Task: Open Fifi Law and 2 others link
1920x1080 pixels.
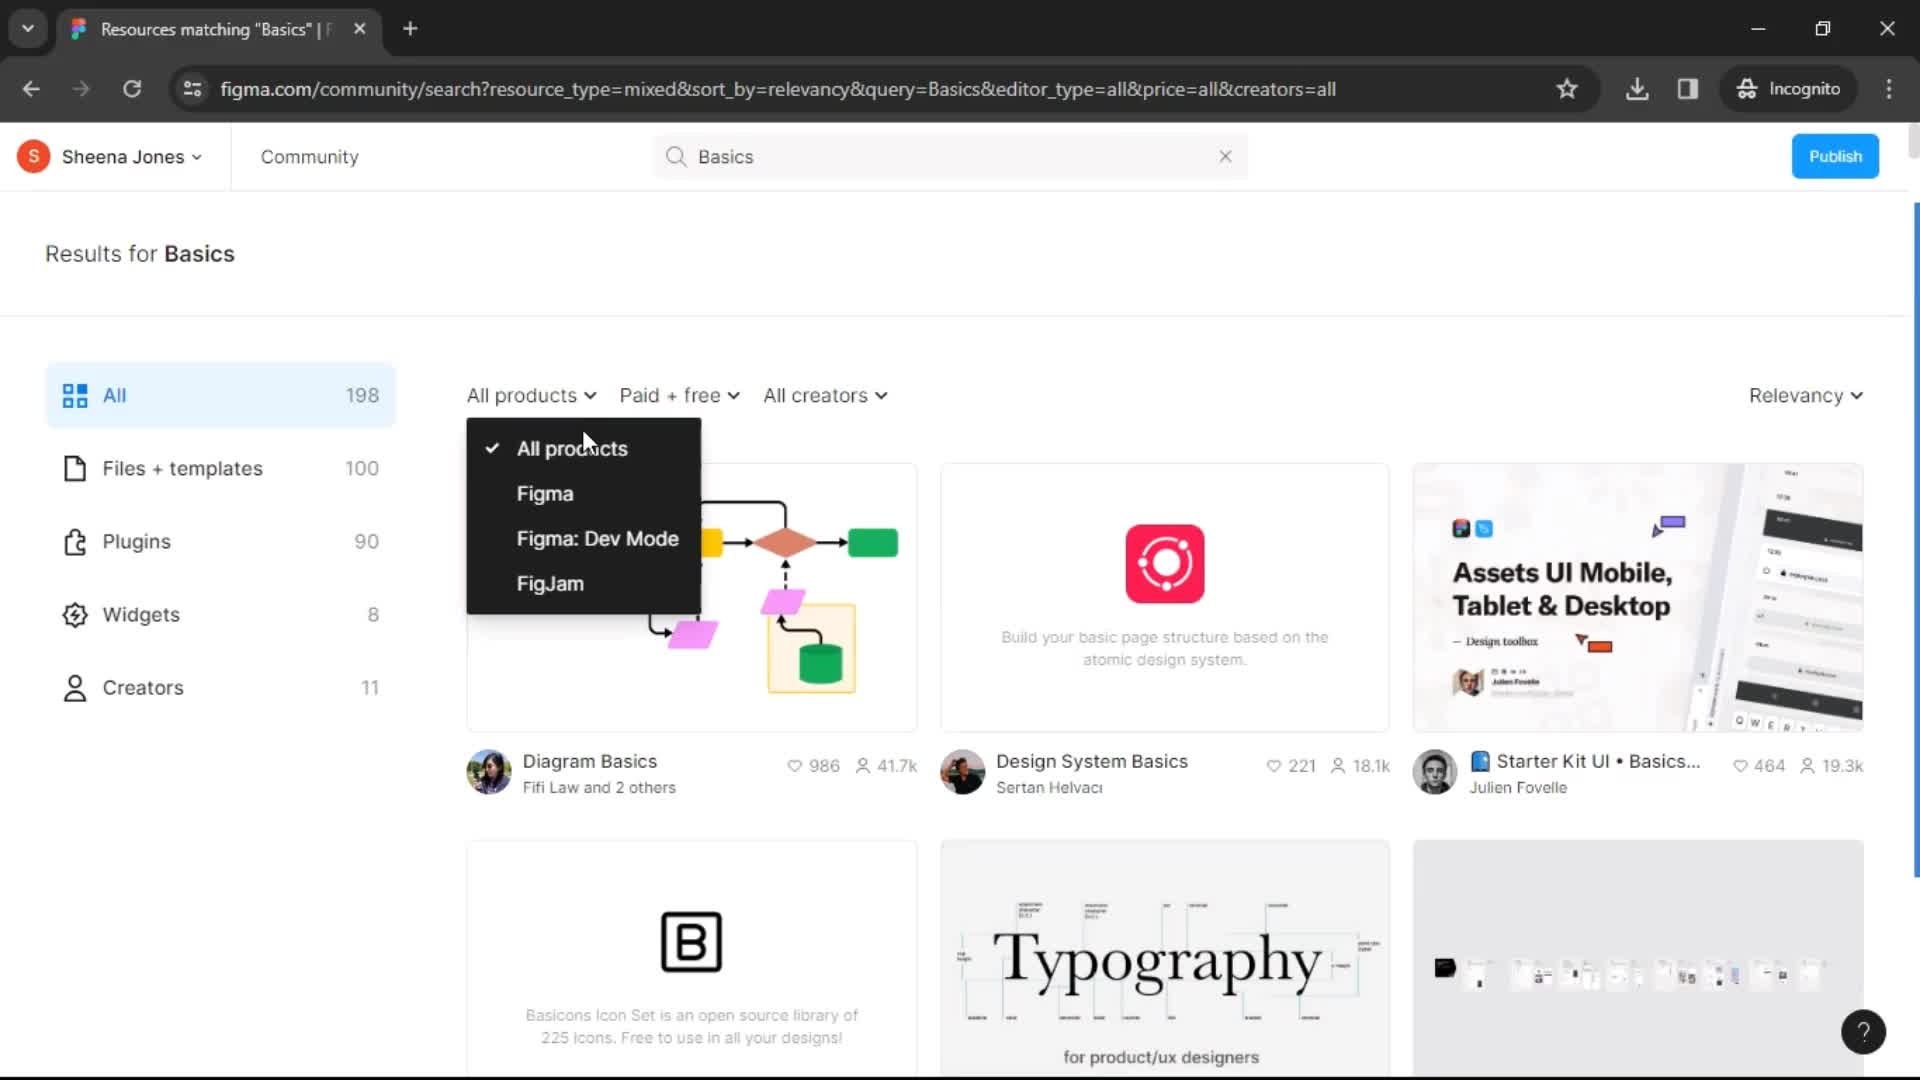Action: coord(599,788)
